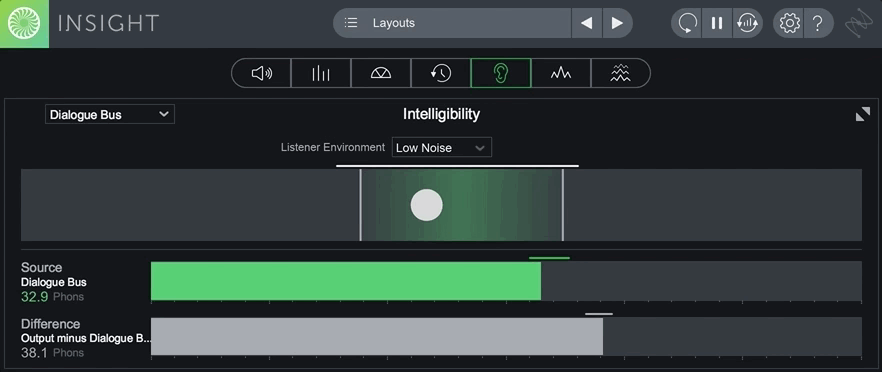Pause the metering

coord(717,23)
